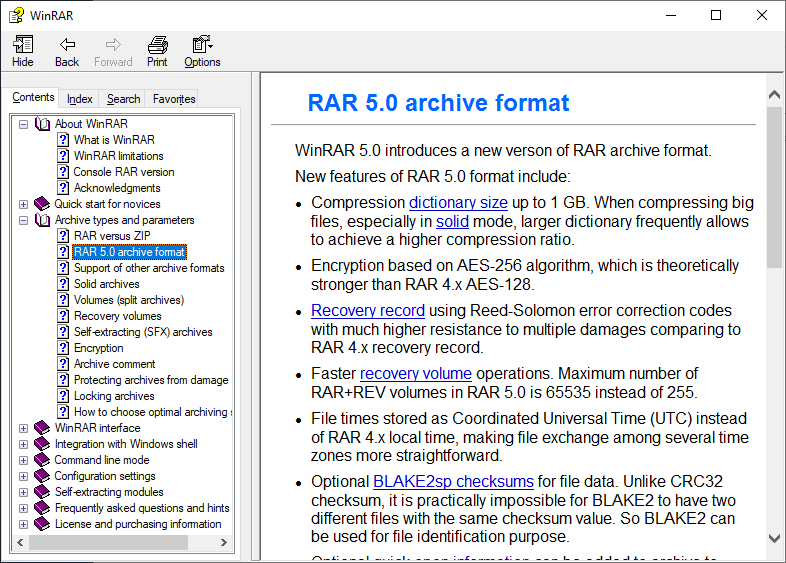This screenshot has width=786, height=563.
Task: Collapse Archive types and parameters node
Action: 24,220
